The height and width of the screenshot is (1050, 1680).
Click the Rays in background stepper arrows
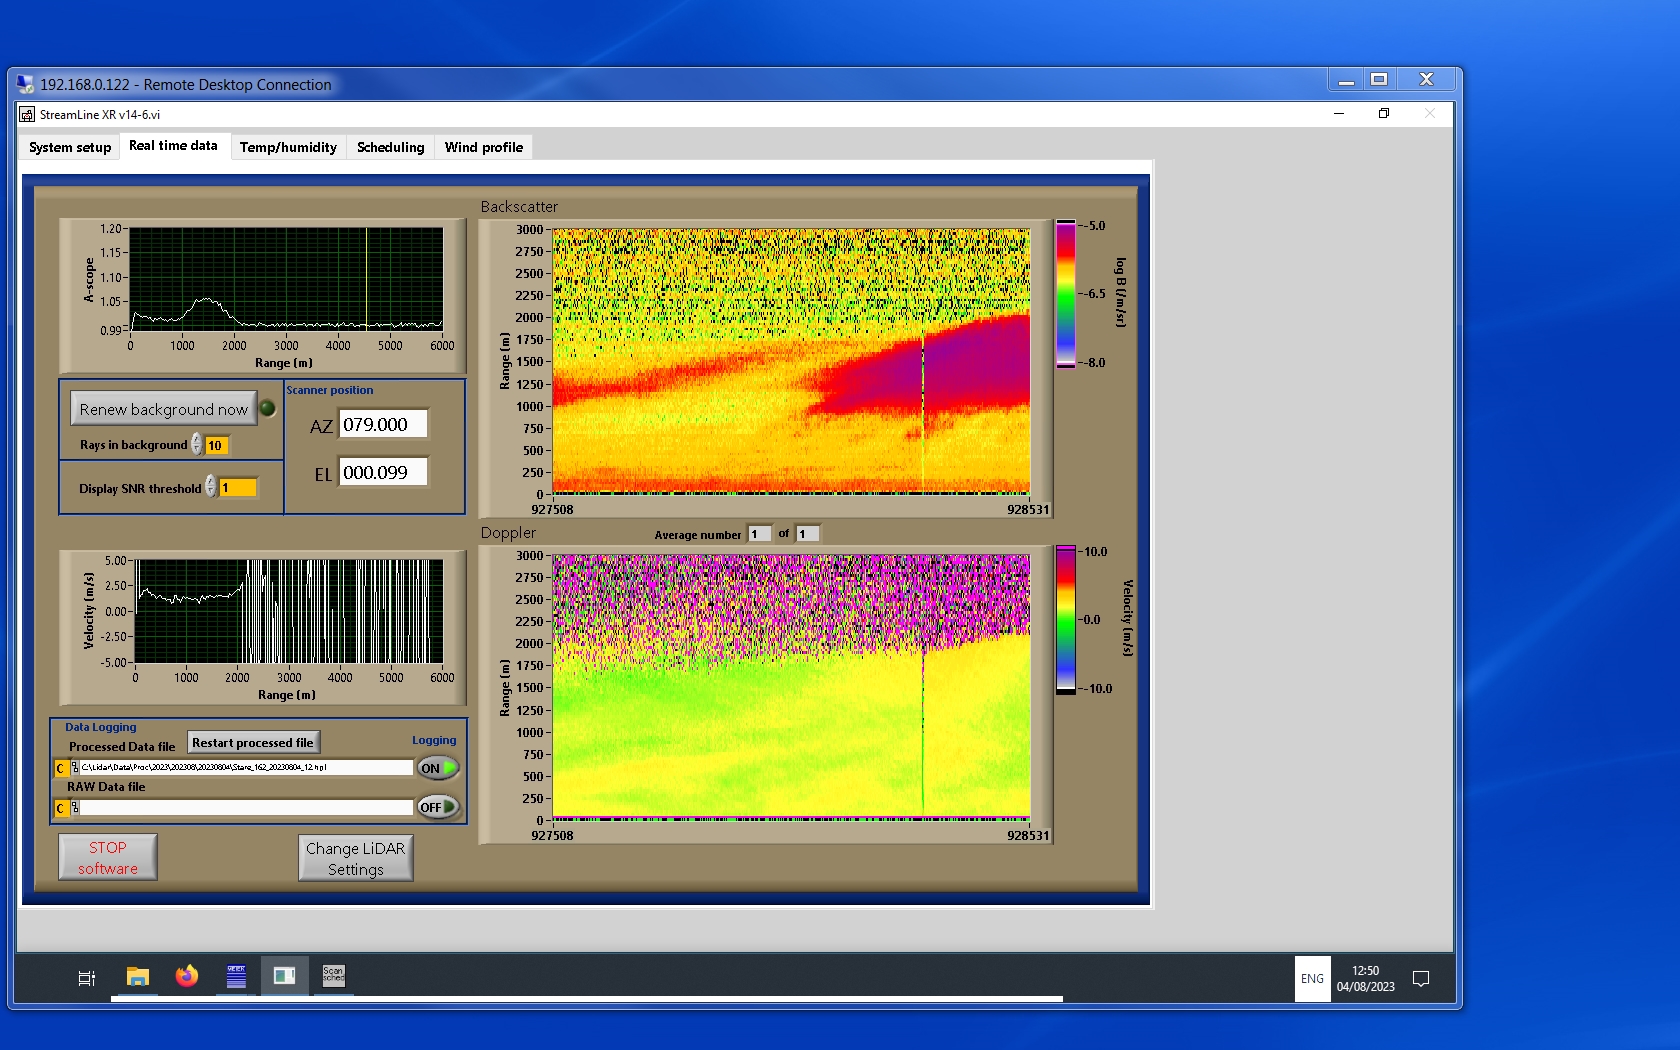(197, 444)
